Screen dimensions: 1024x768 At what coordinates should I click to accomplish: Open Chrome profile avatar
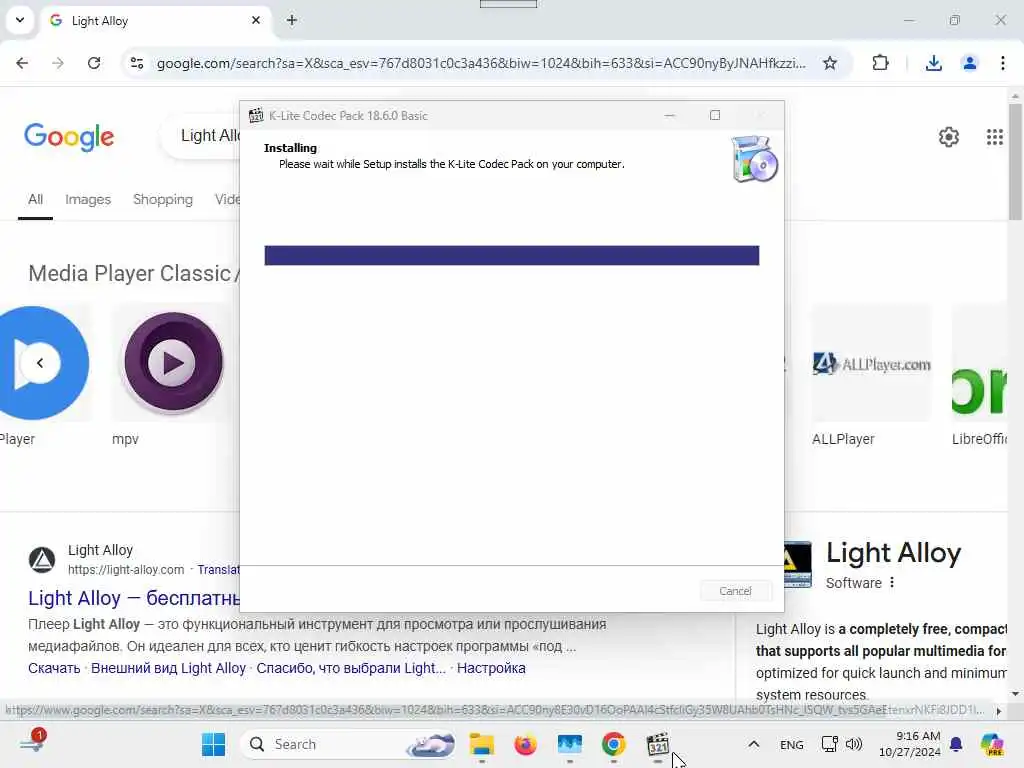969,63
